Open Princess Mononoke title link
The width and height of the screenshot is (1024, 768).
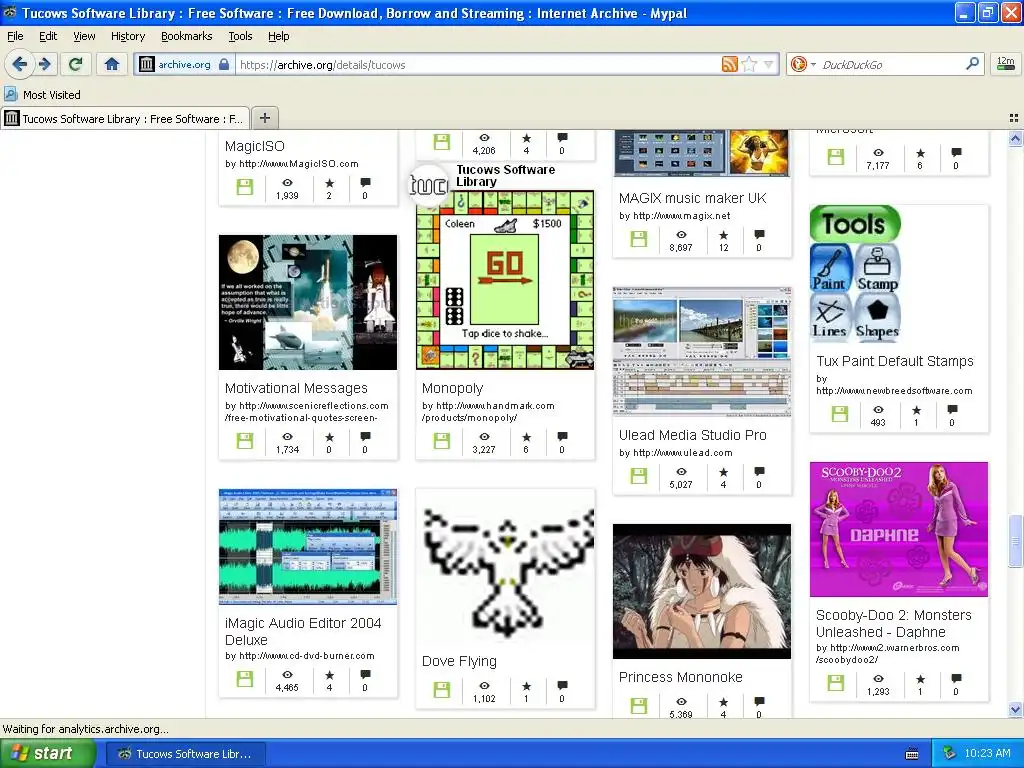[680, 677]
